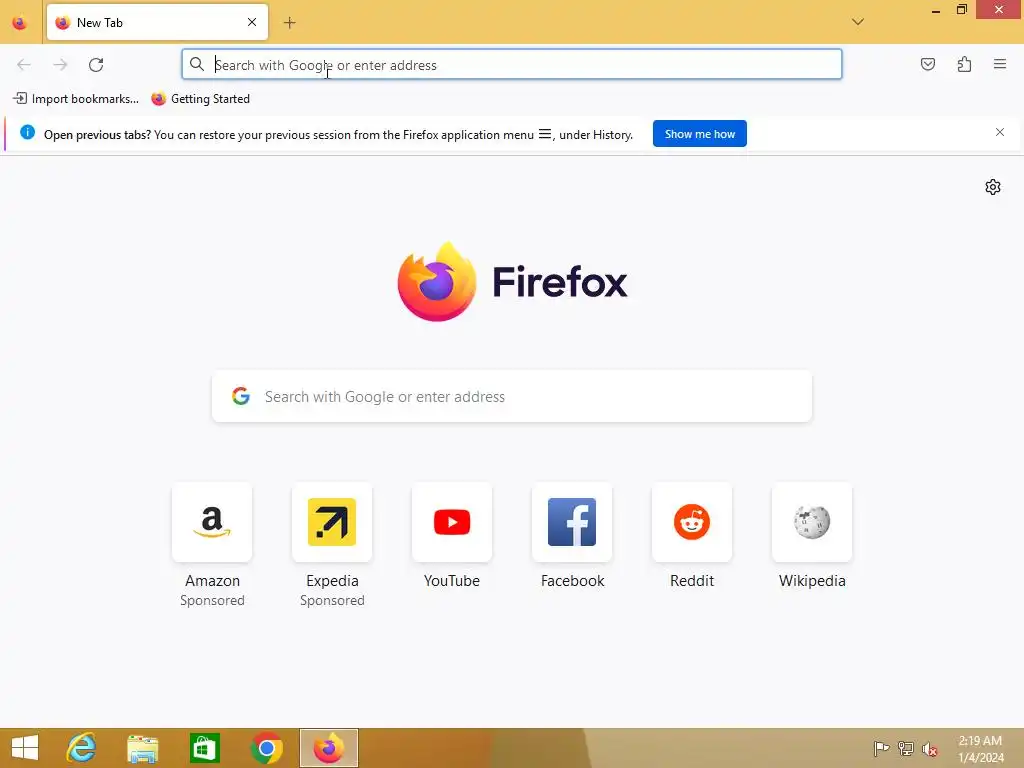Restore down the Firefox window
This screenshot has width=1024, height=768.
(961, 9)
